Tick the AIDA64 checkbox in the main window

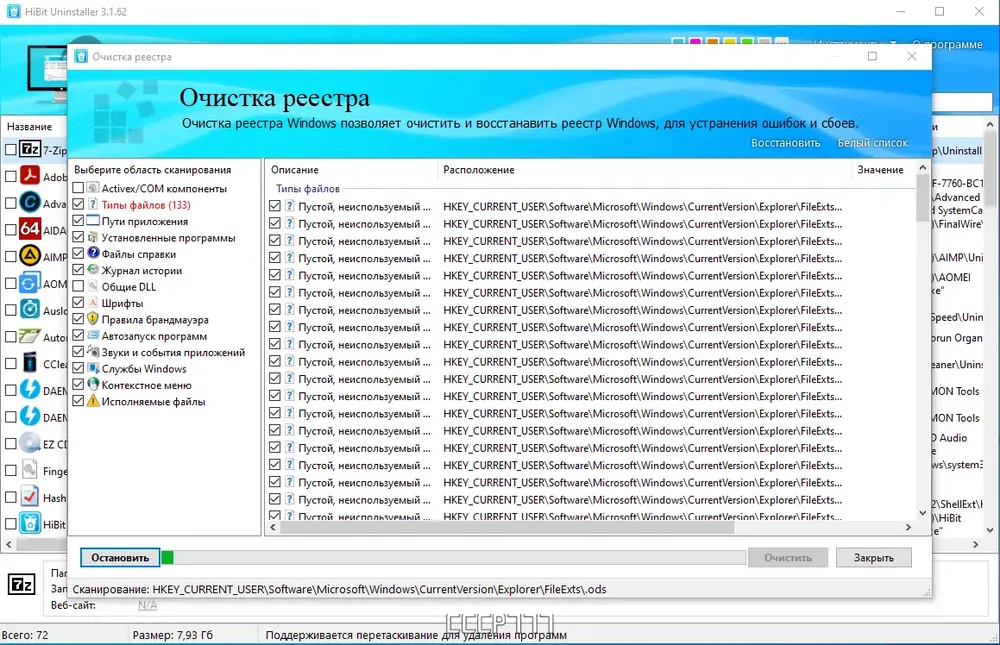[11, 230]
